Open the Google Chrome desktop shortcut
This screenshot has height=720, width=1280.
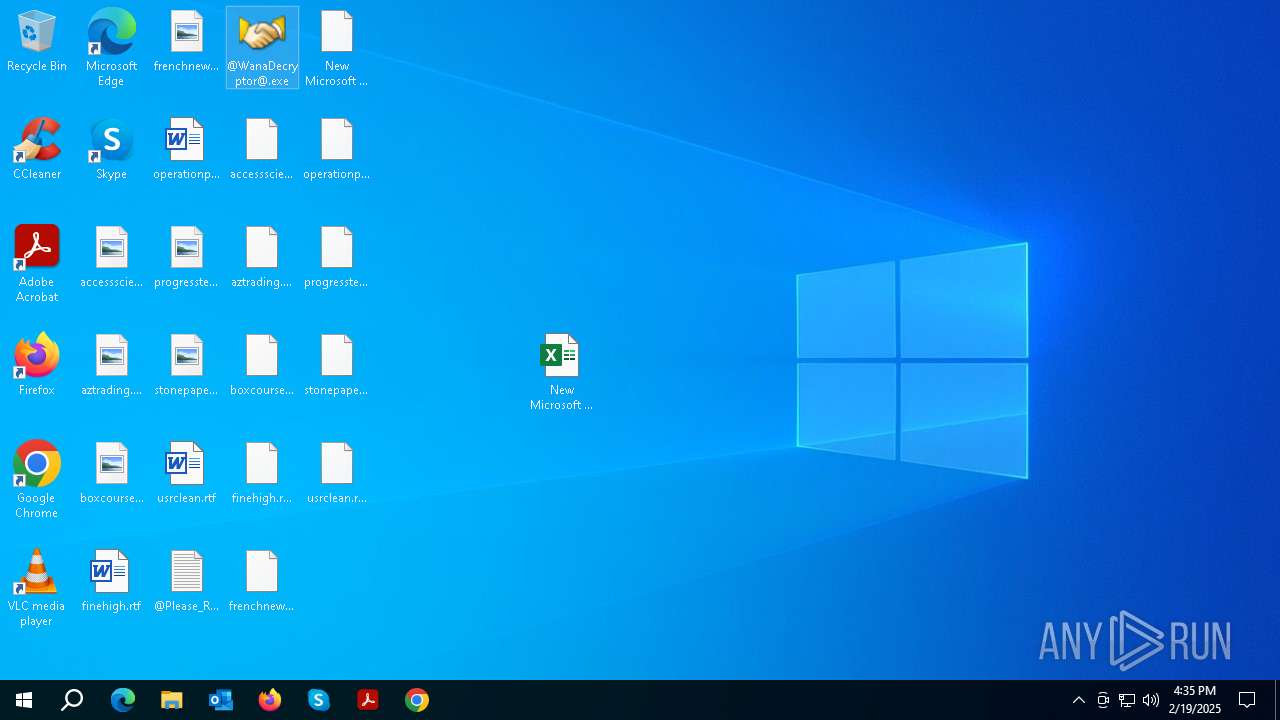point(37,479)
